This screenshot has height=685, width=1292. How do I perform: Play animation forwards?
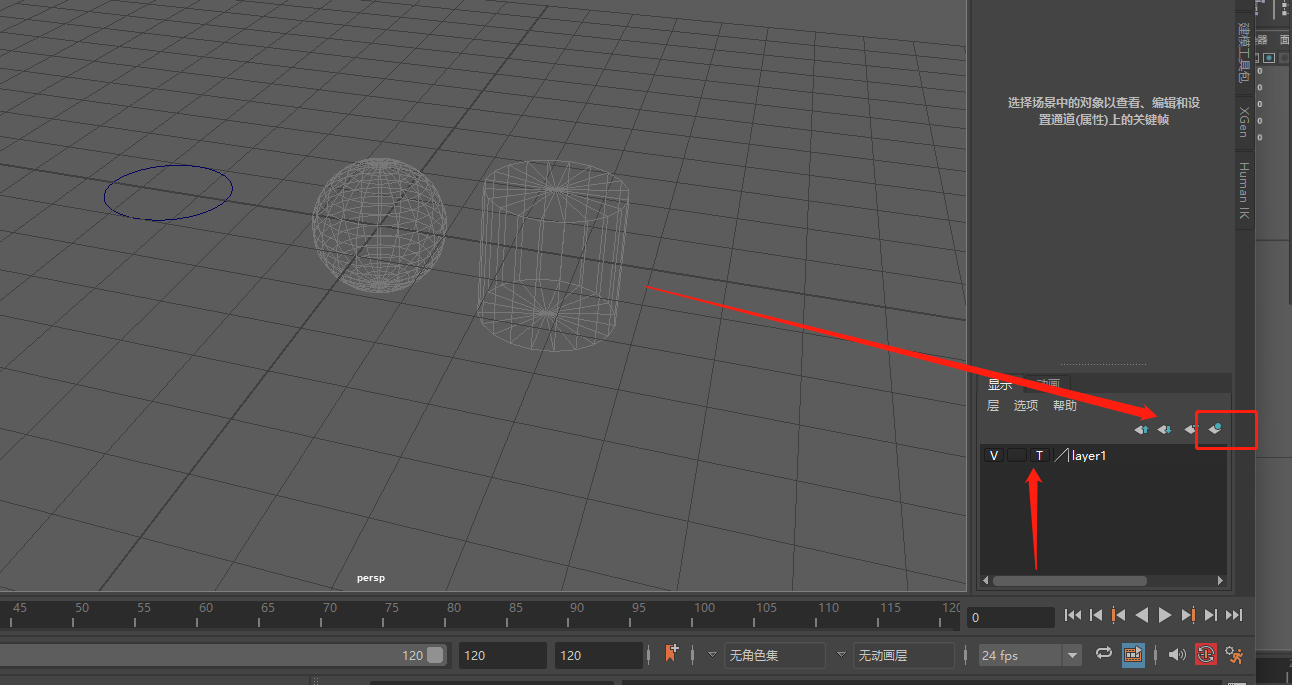tap(1165, 615)
